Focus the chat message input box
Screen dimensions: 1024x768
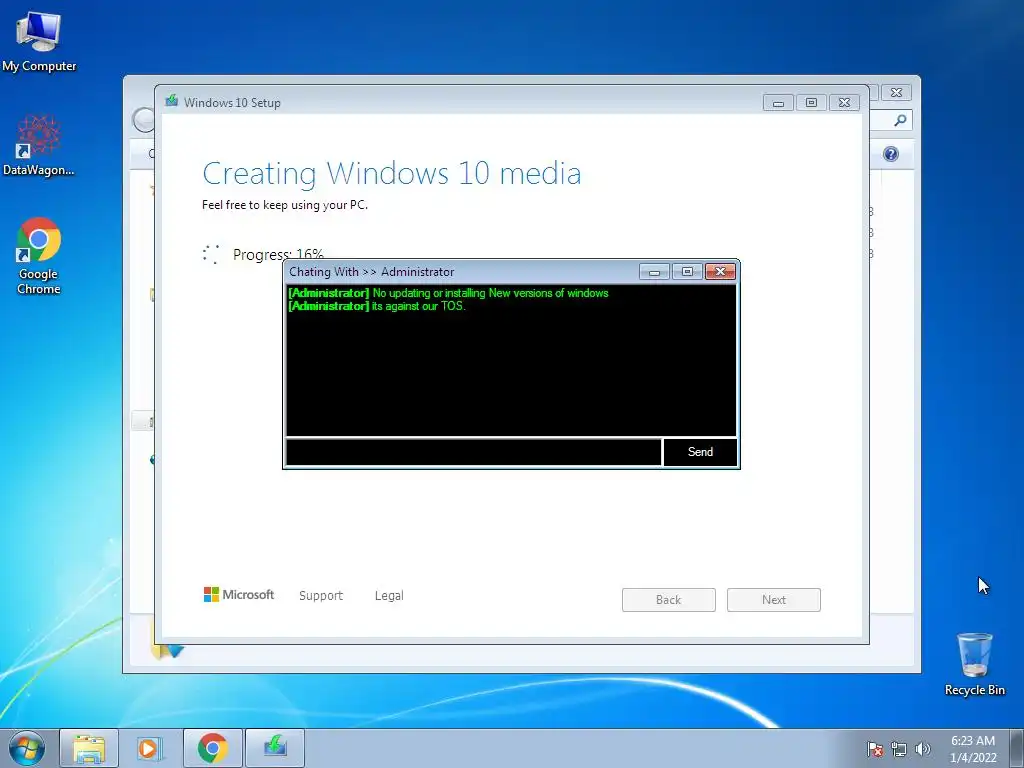point(473,452)
